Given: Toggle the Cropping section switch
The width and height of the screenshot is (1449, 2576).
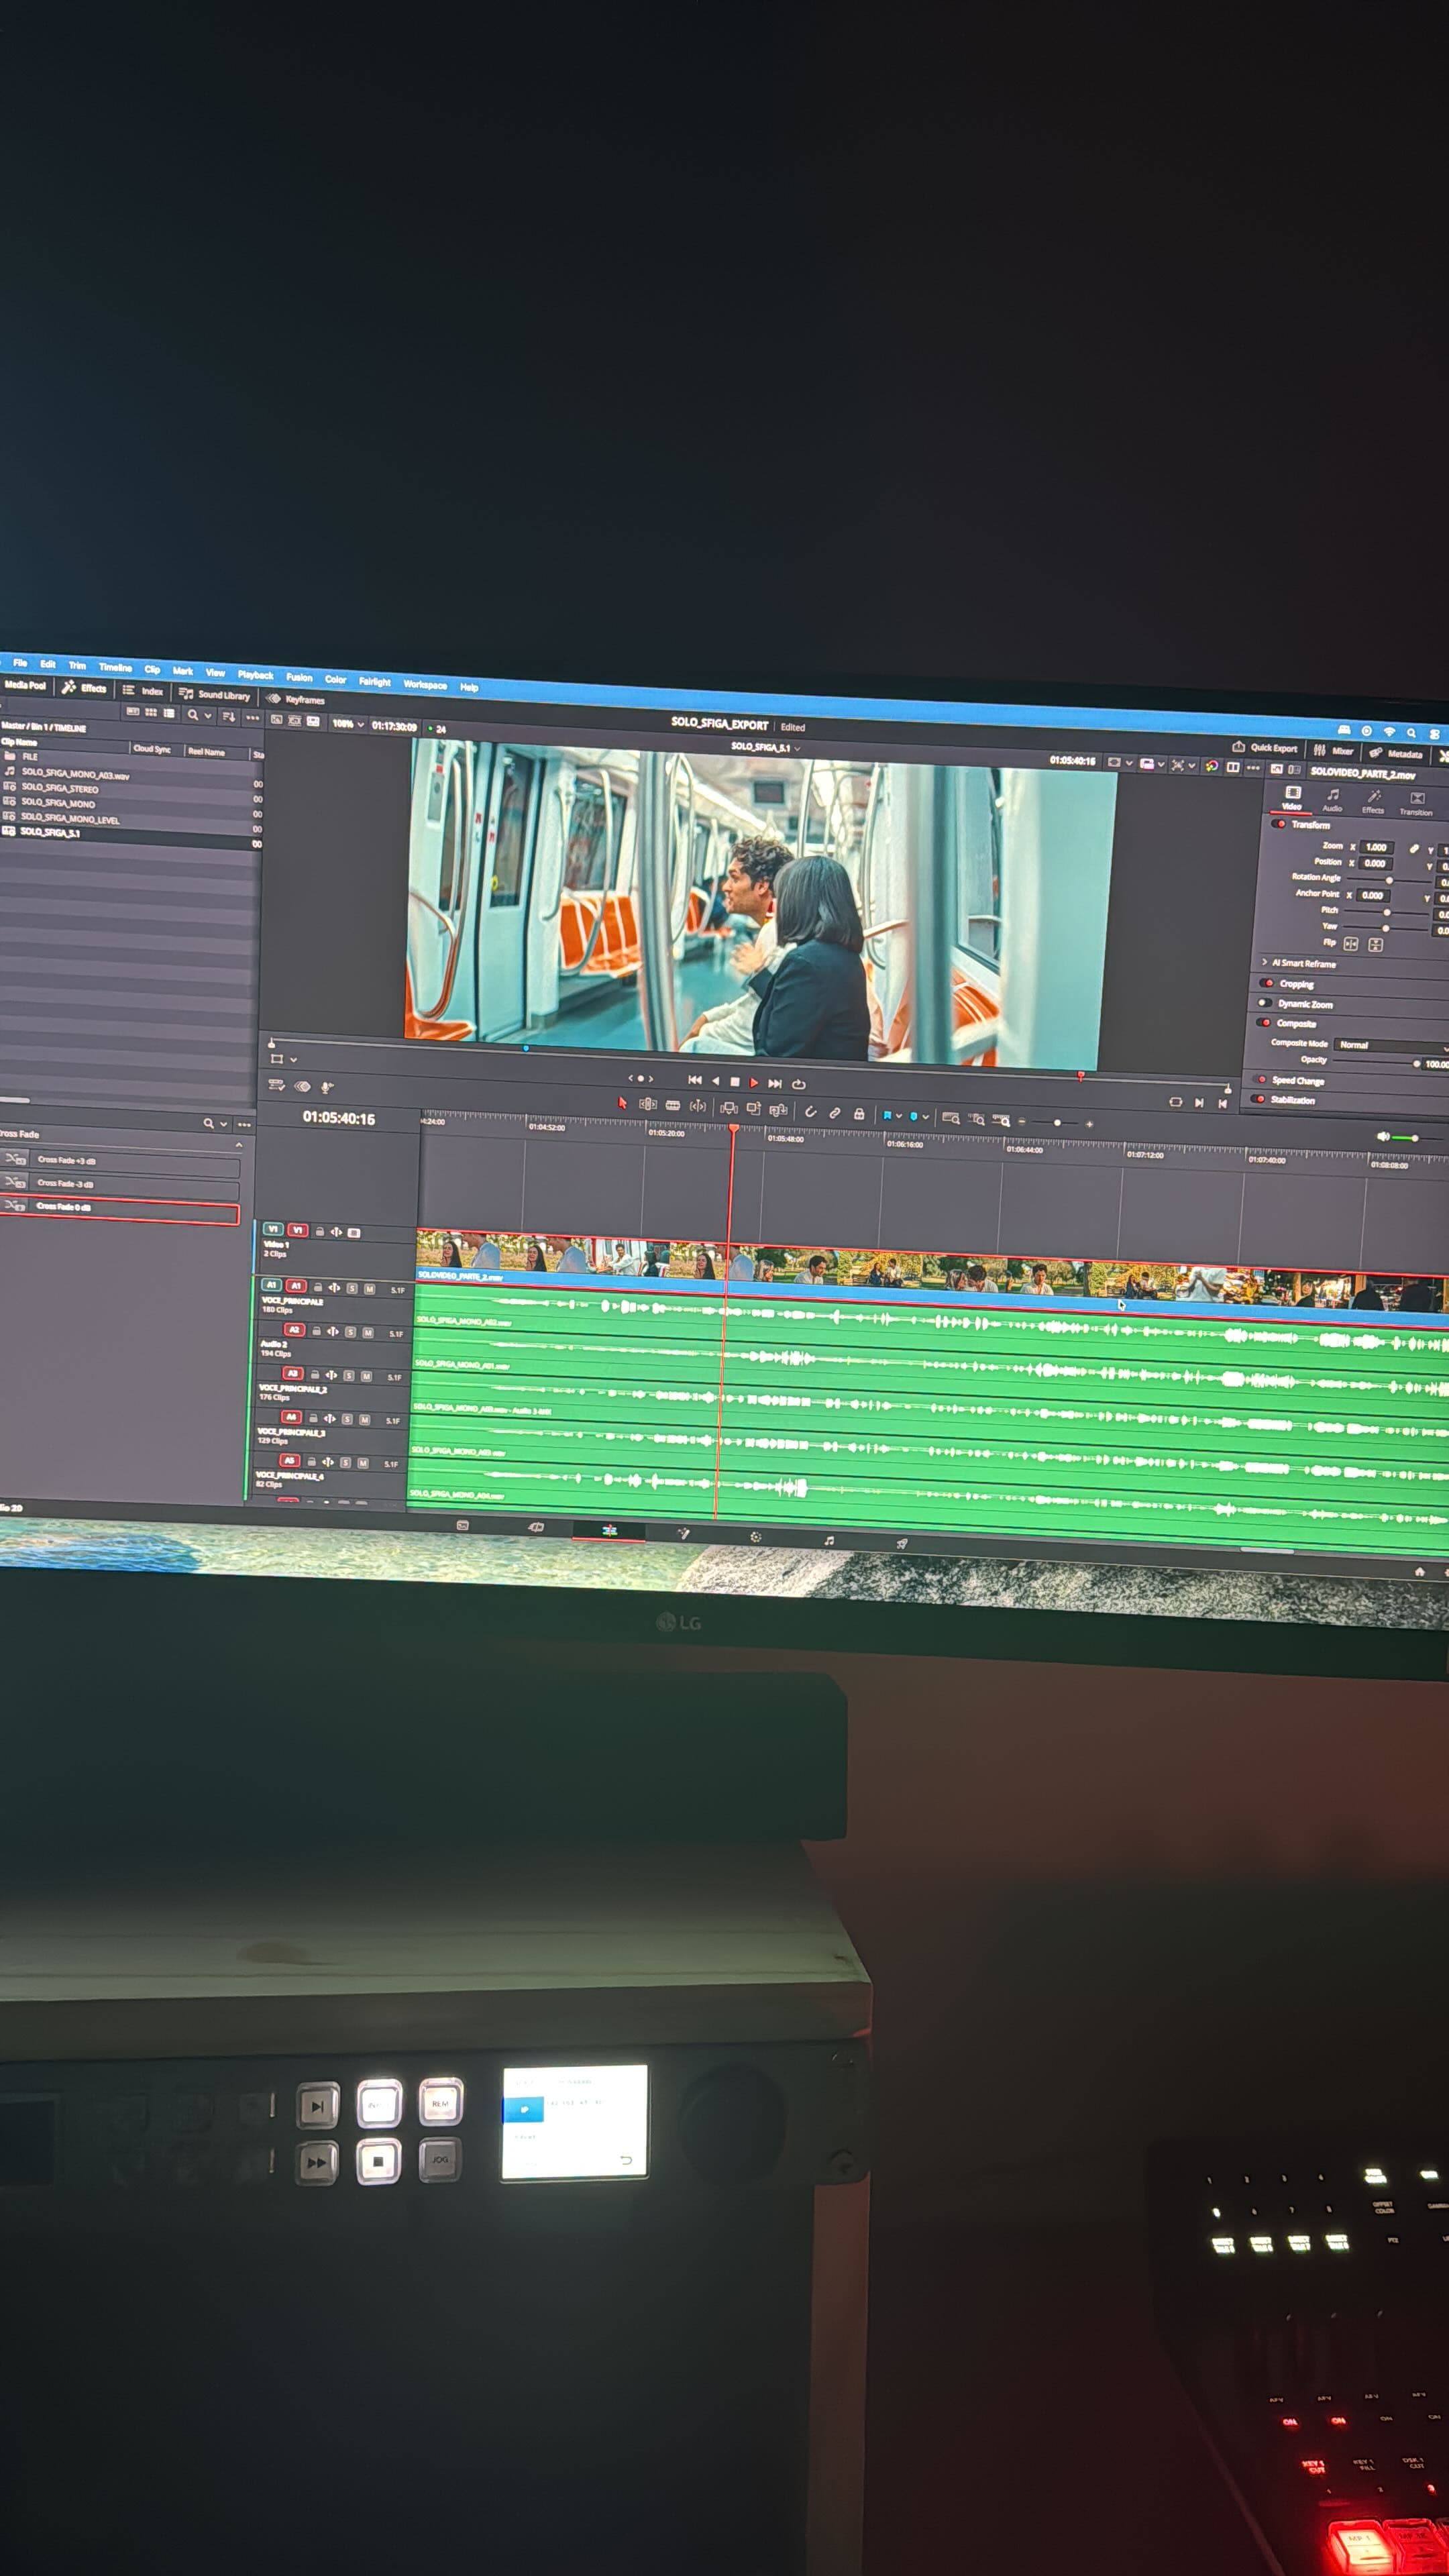Looking at the screenshot, I should click(x=1267, y=983).
